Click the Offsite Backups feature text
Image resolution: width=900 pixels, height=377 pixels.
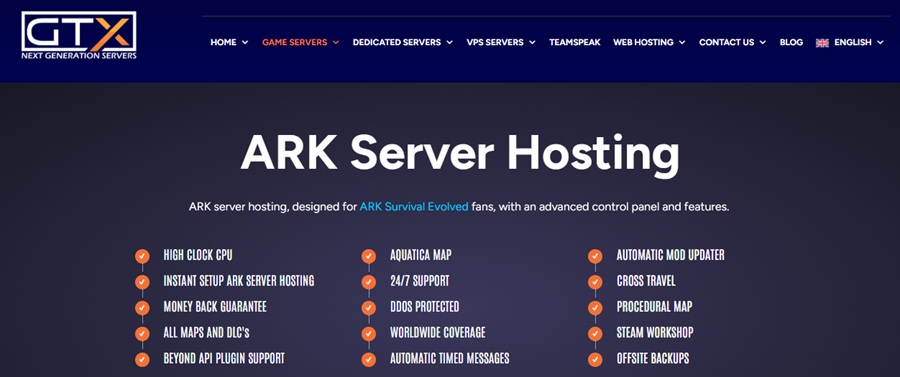[x=653, y=359]
